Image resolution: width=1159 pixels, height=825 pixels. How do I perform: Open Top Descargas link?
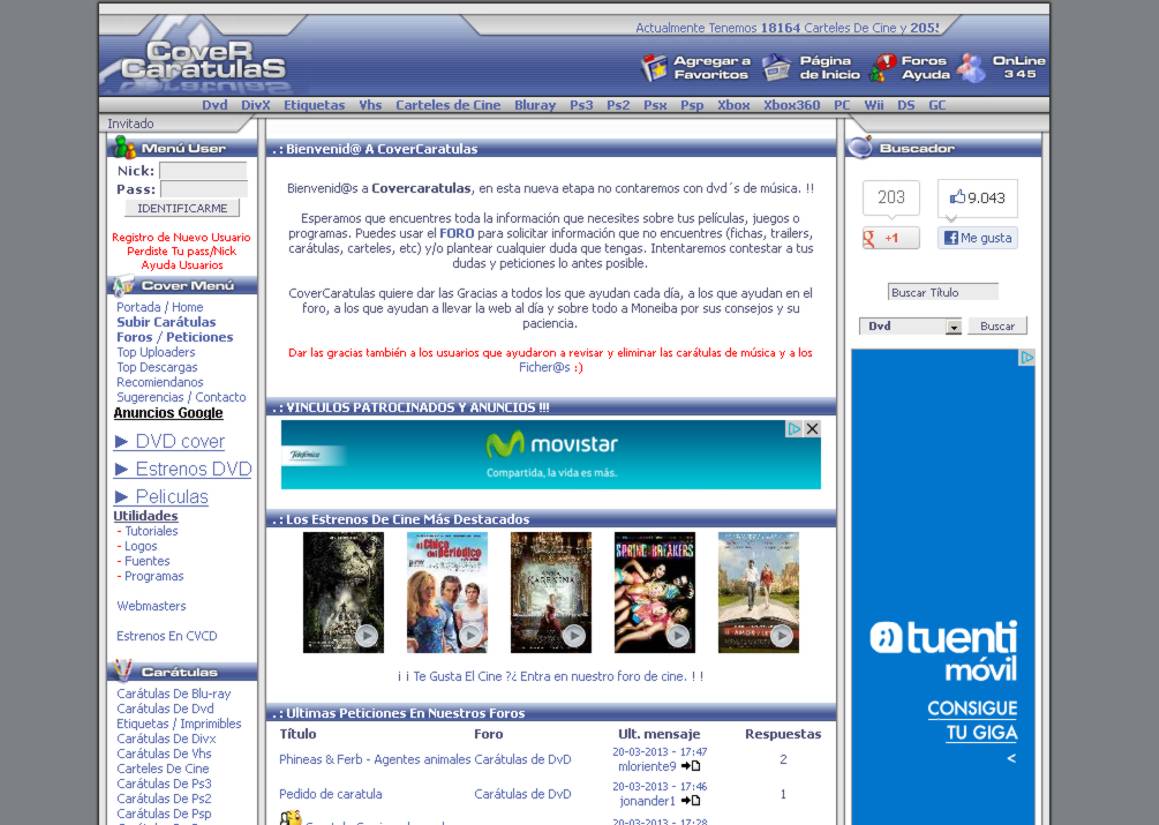click(x=157, y=367)
